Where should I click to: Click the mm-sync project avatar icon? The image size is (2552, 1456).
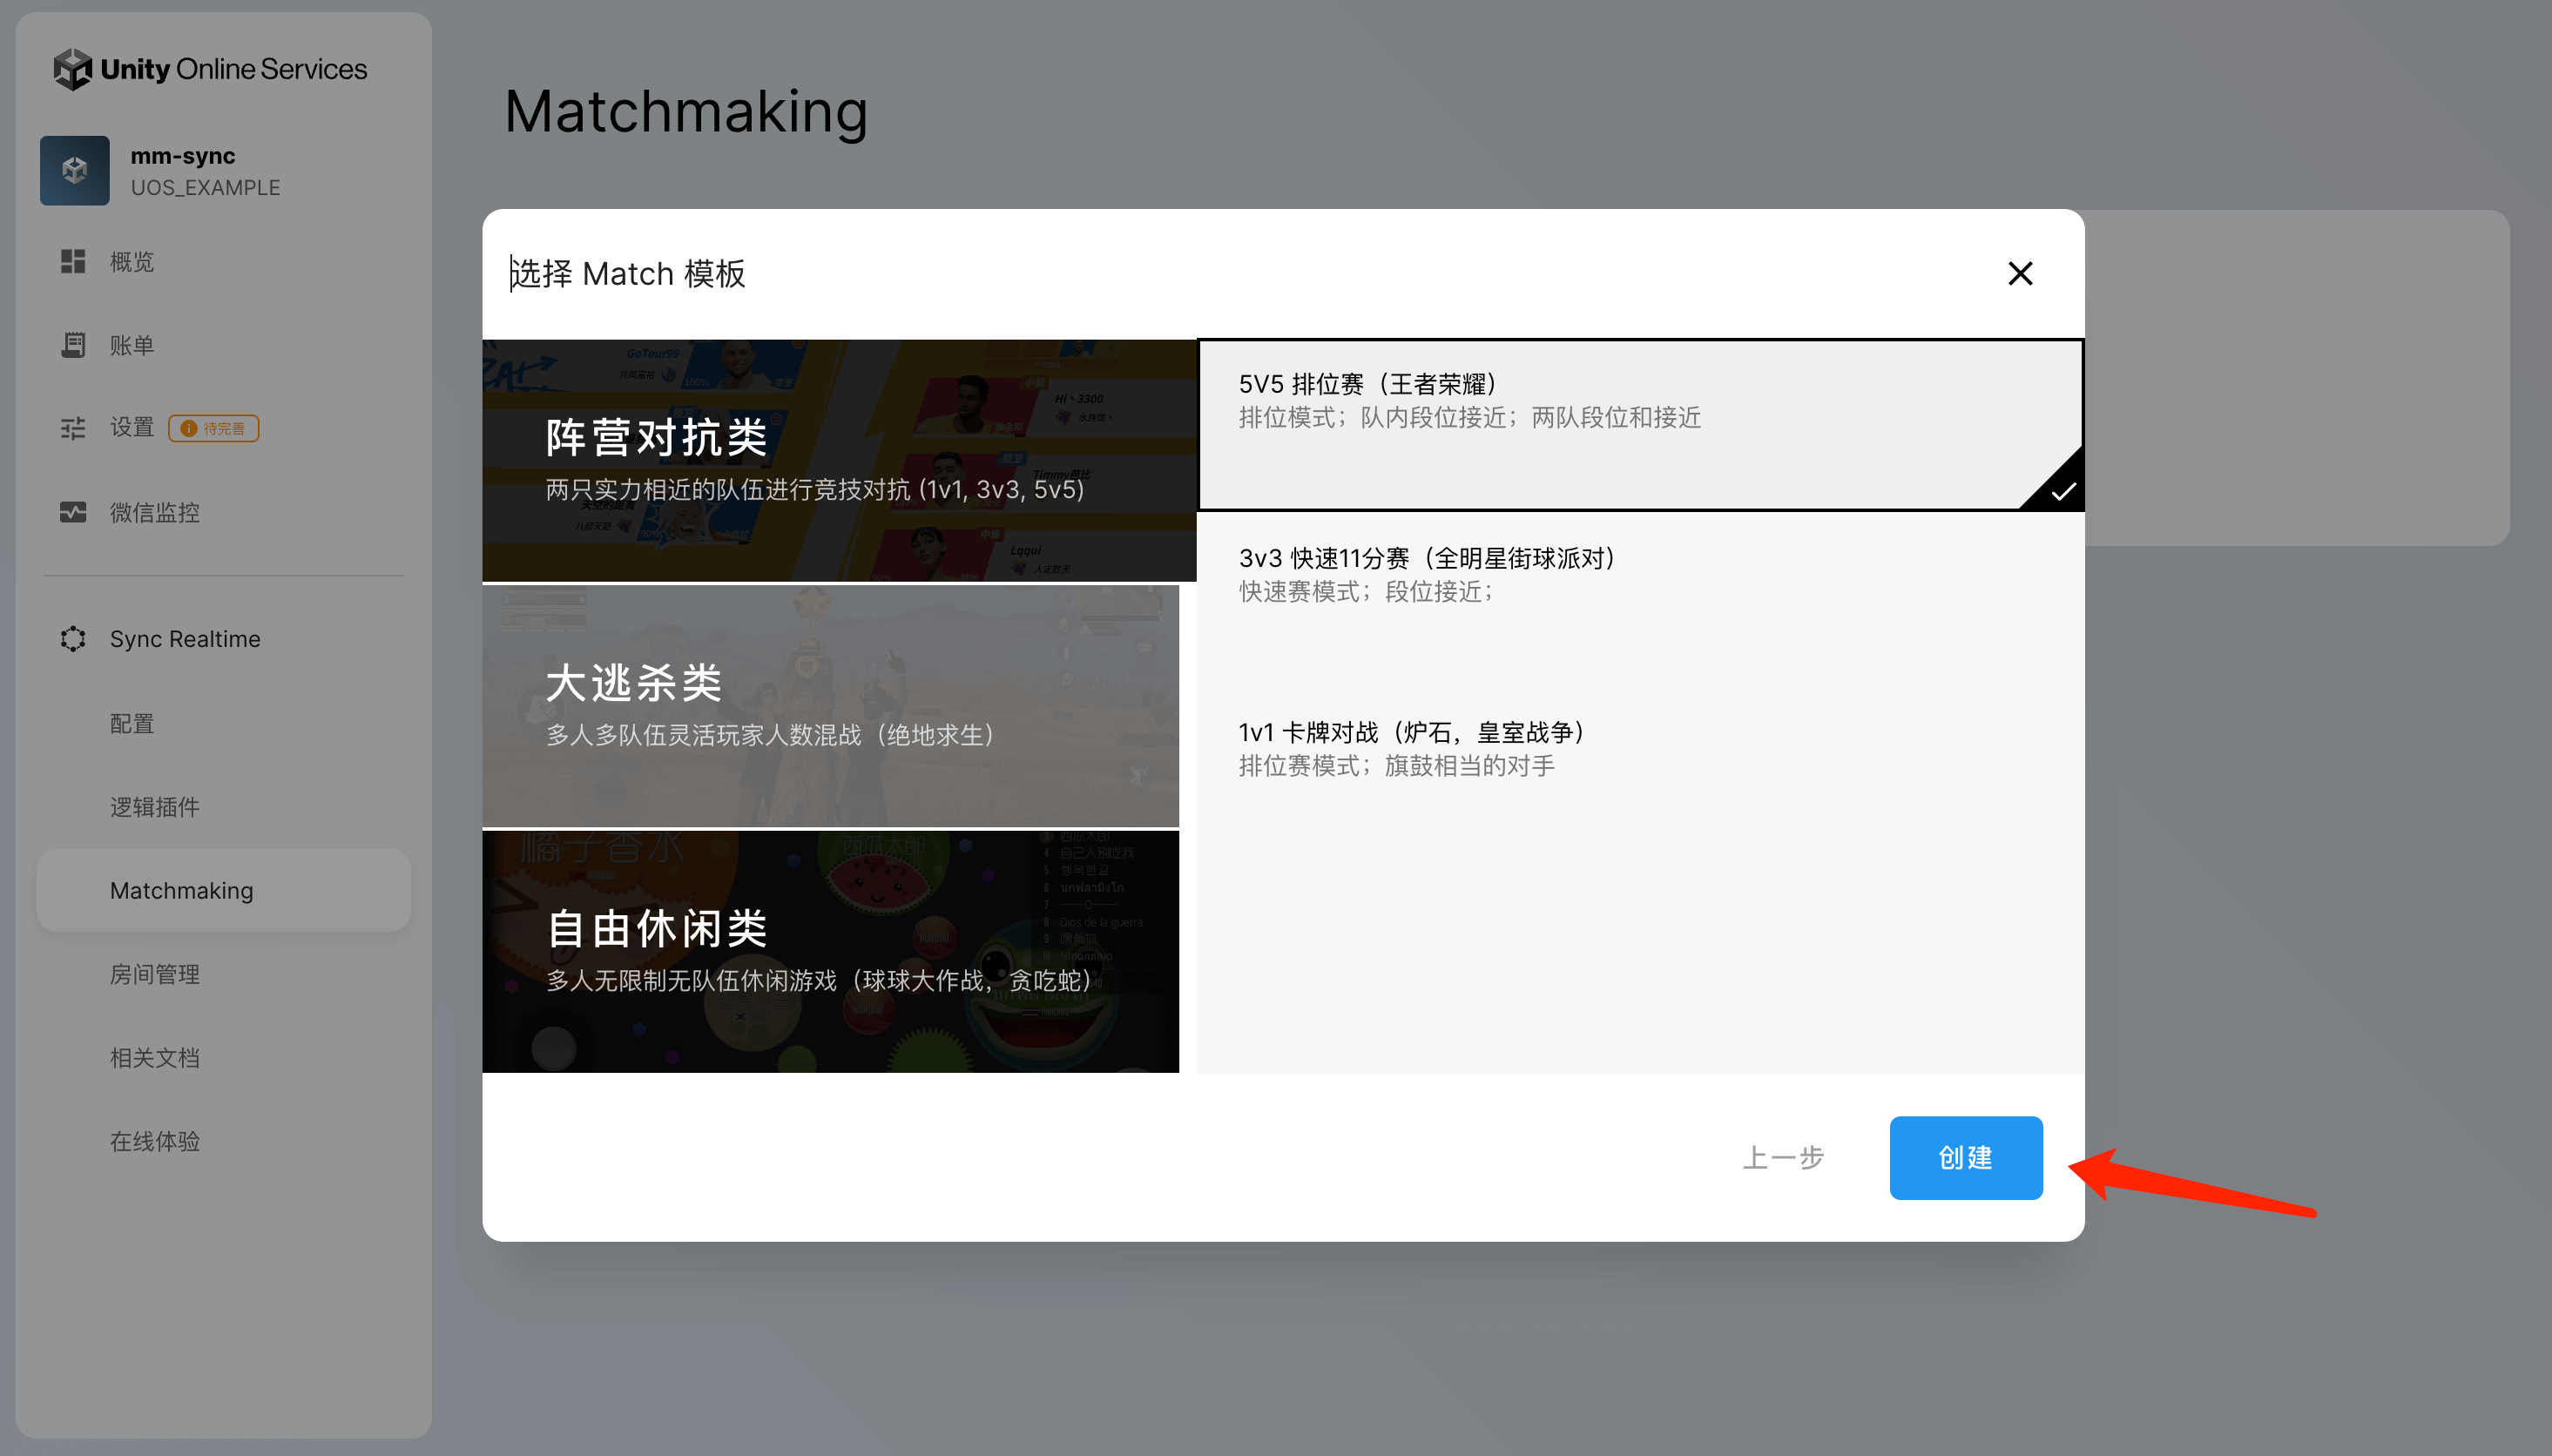pyautogui.click(x=75, y=171)
